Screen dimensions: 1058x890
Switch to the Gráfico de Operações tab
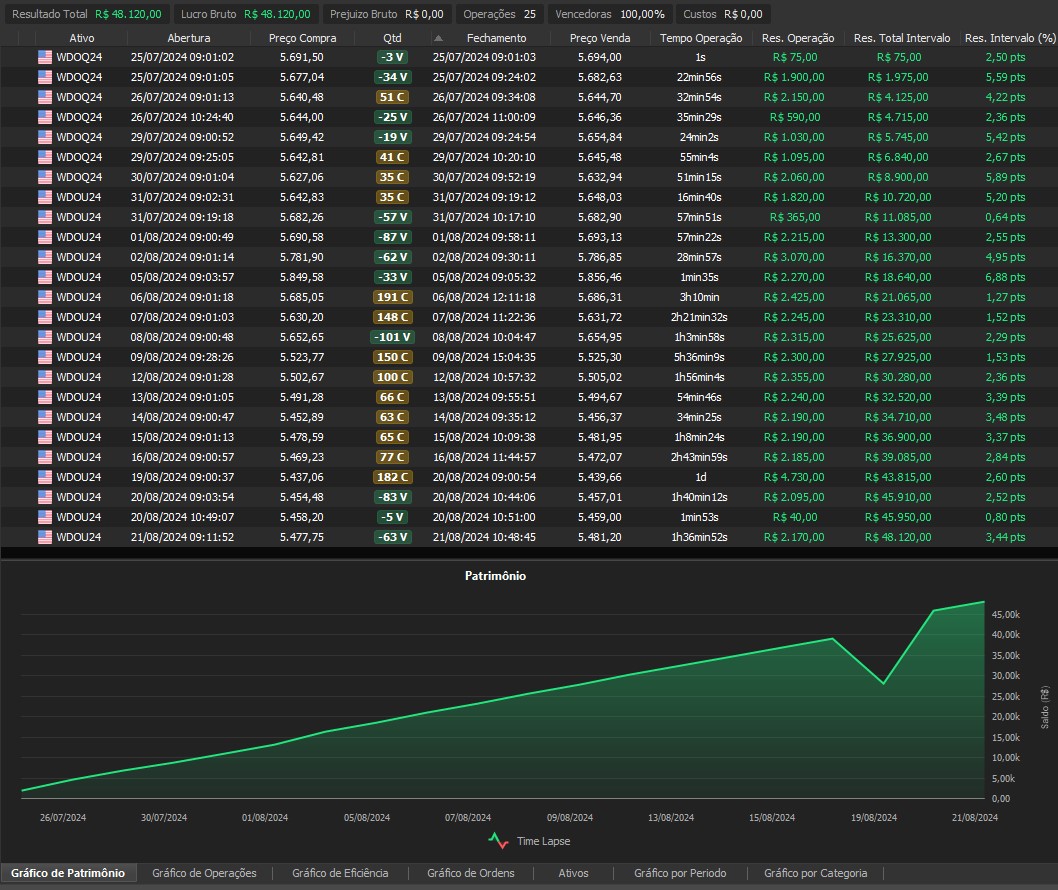(x=204, y=873)
